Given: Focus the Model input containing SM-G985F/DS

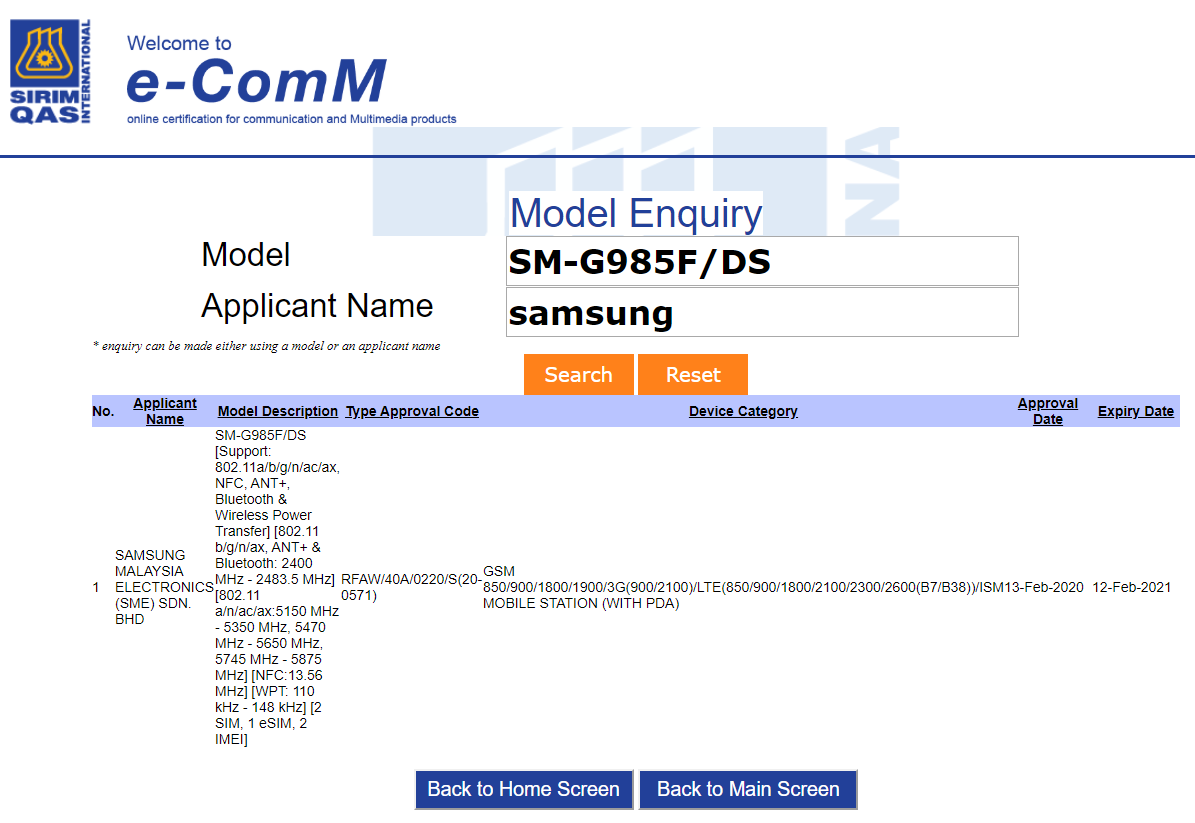Looking at the screenshot, I should tap(762, 262).
